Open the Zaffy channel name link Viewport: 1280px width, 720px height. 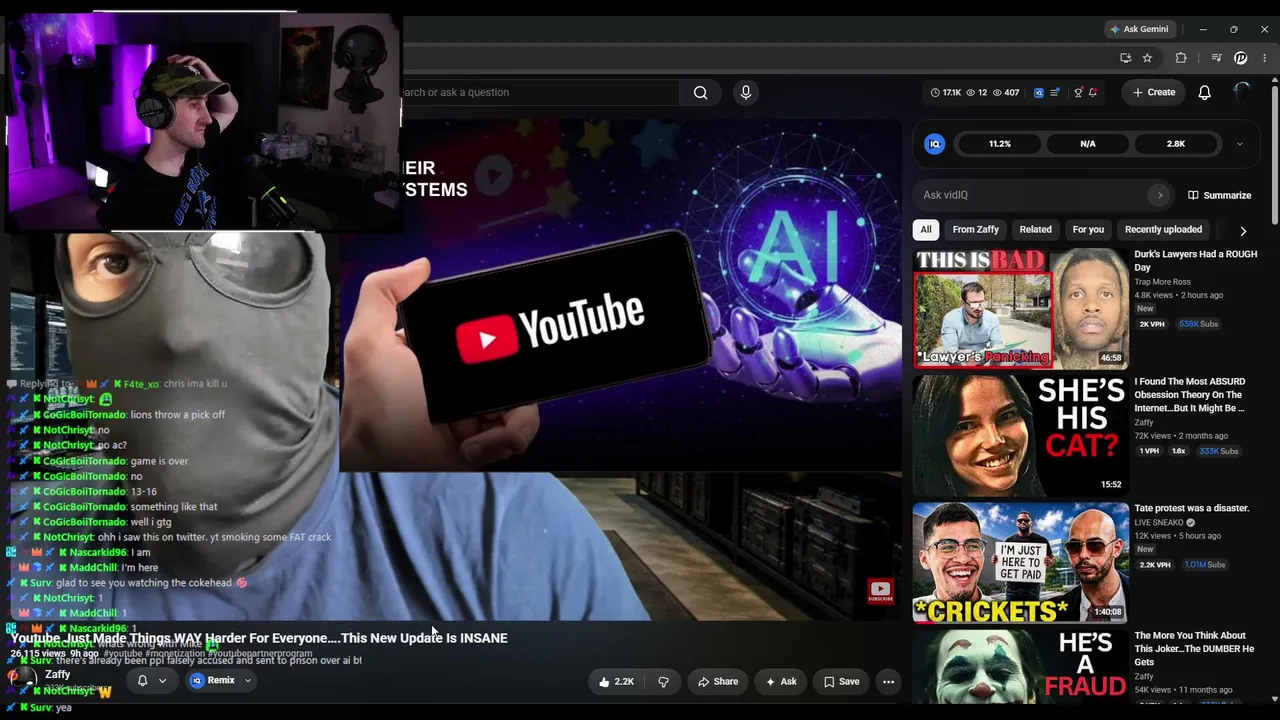click(x=58, y=674)
